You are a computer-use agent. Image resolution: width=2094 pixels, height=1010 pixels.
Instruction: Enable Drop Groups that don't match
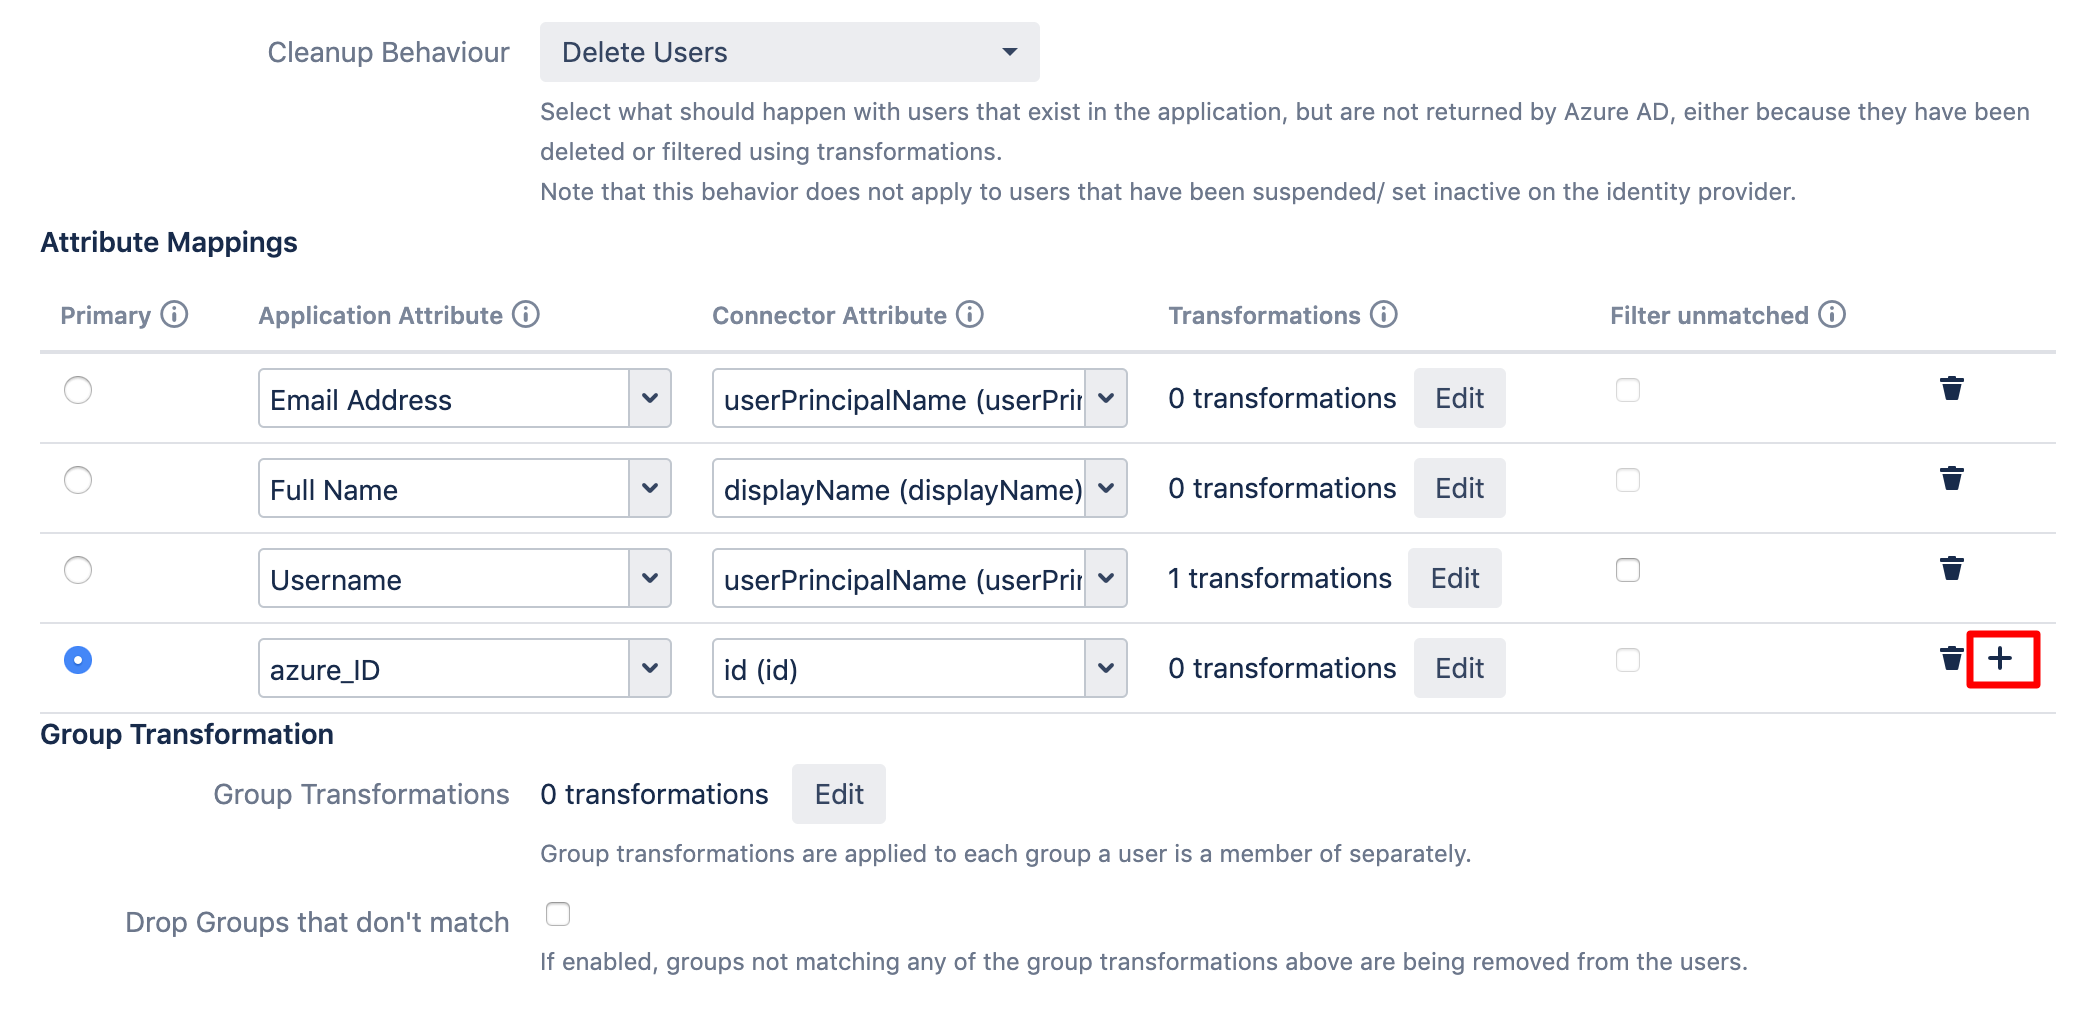558,914
